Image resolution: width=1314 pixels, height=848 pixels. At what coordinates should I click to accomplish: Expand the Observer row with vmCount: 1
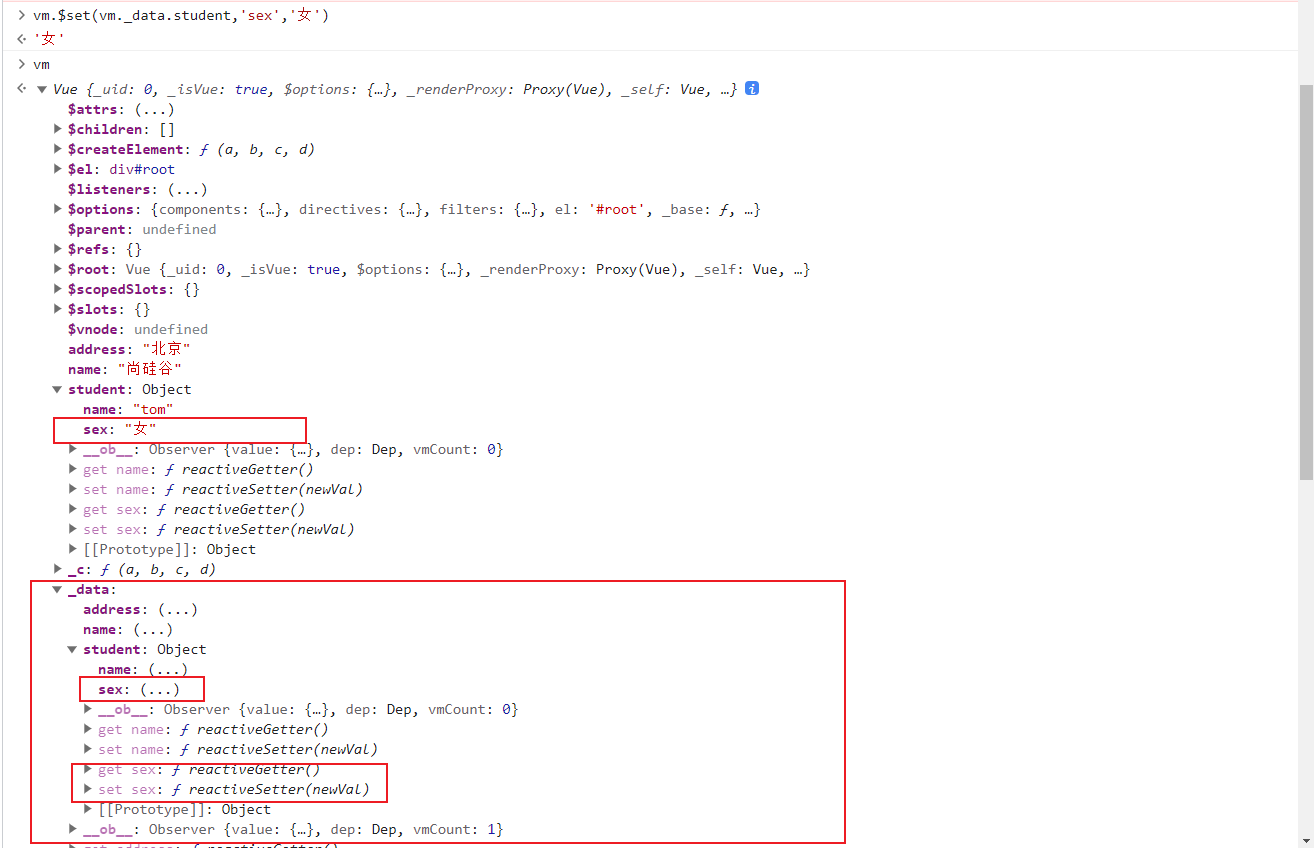[73, 829]
